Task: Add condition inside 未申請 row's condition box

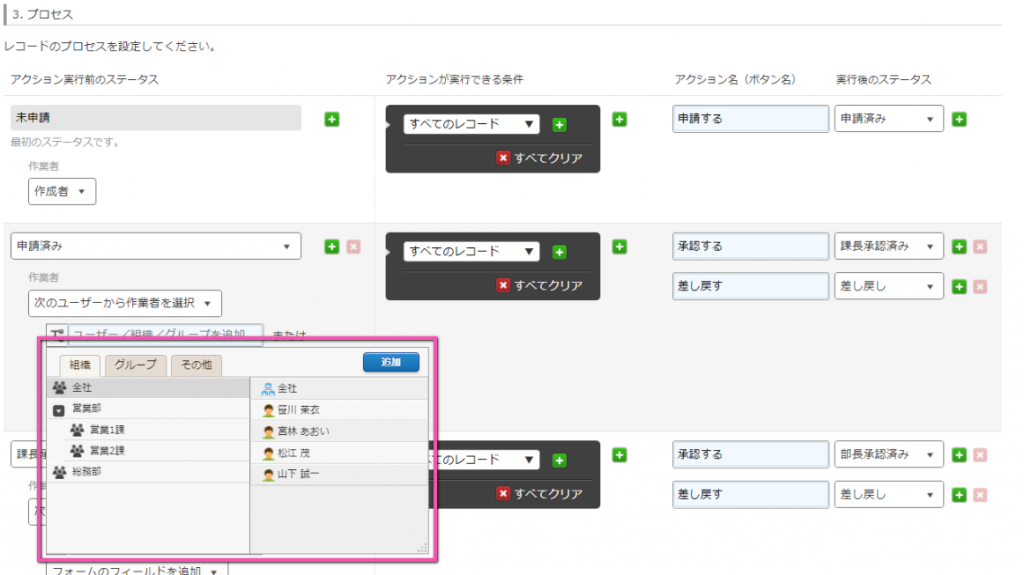Action: (560, 125)
